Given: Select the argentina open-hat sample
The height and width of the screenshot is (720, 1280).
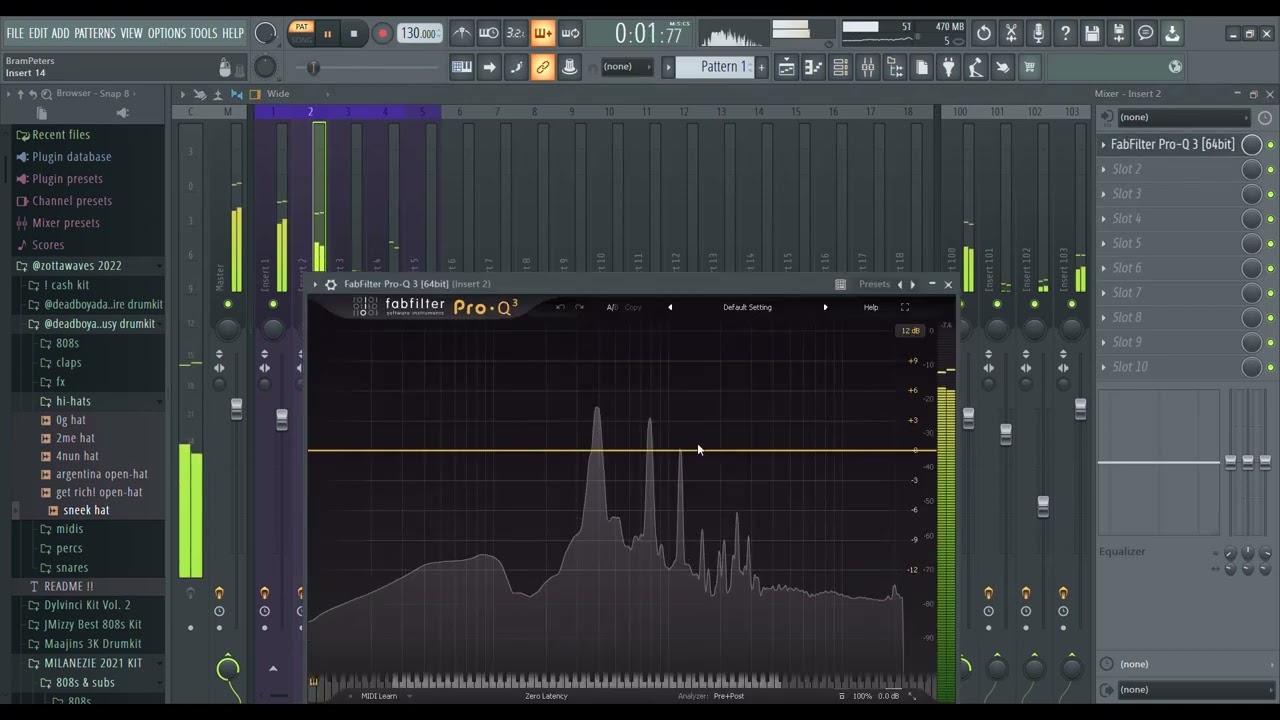Looking at the screenshot, I should click(102, 474).
